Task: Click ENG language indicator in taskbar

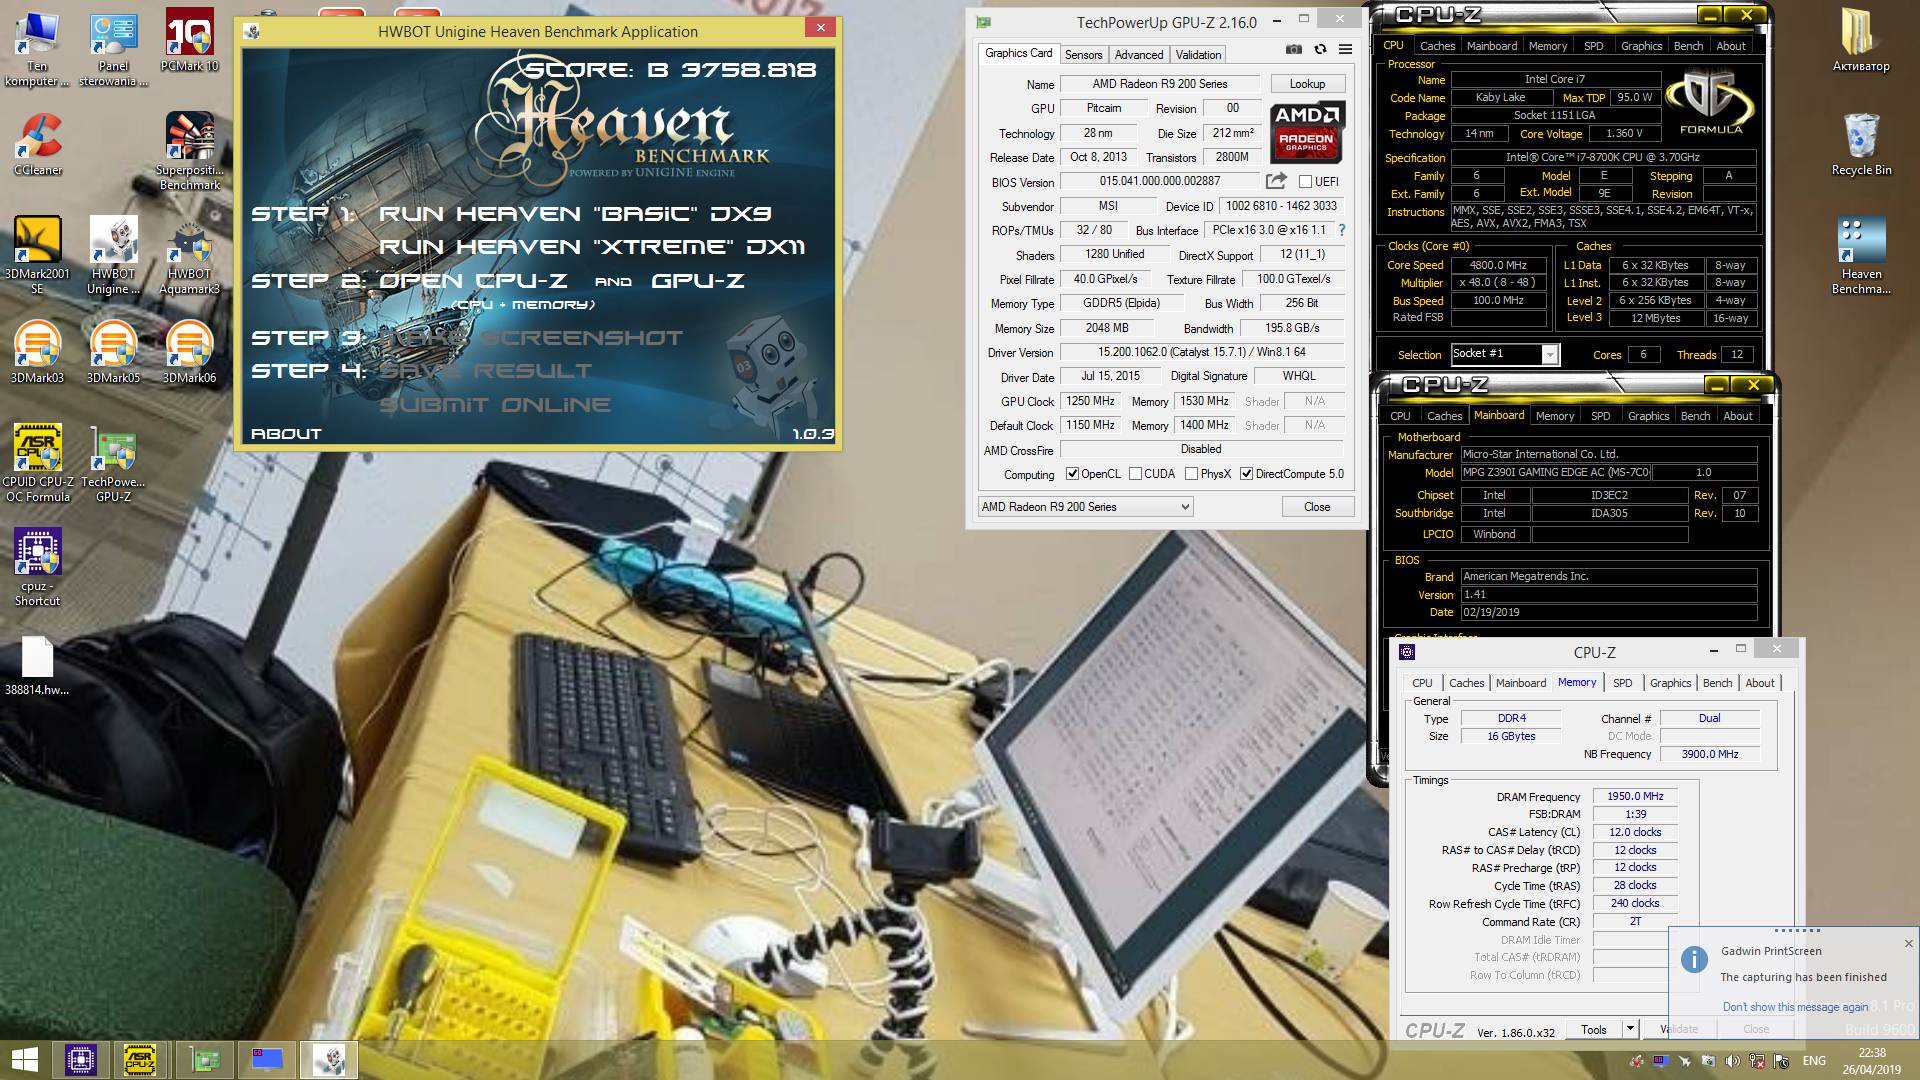Action: pyautogui.click(x=1814, y=1061)
